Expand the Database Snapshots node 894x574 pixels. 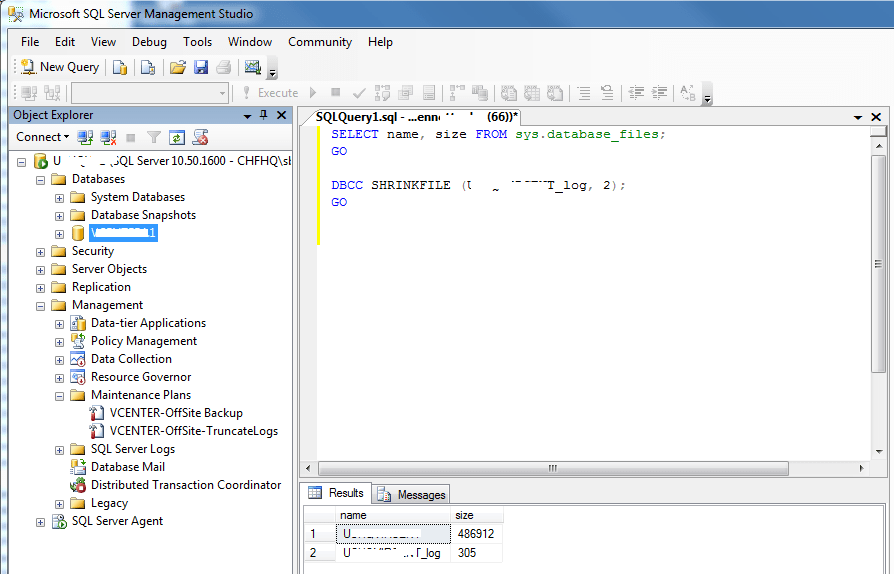(x=59, y=216)
